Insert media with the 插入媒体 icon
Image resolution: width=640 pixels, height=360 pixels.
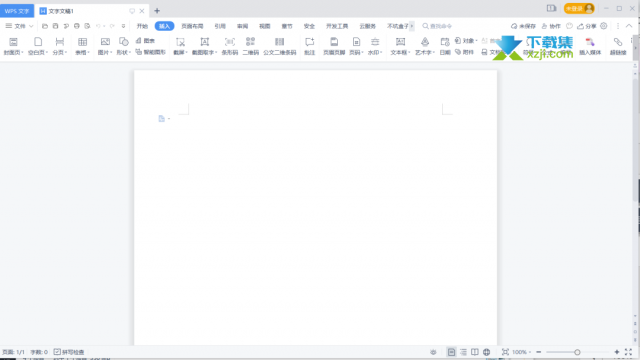[x=590, y=46]
